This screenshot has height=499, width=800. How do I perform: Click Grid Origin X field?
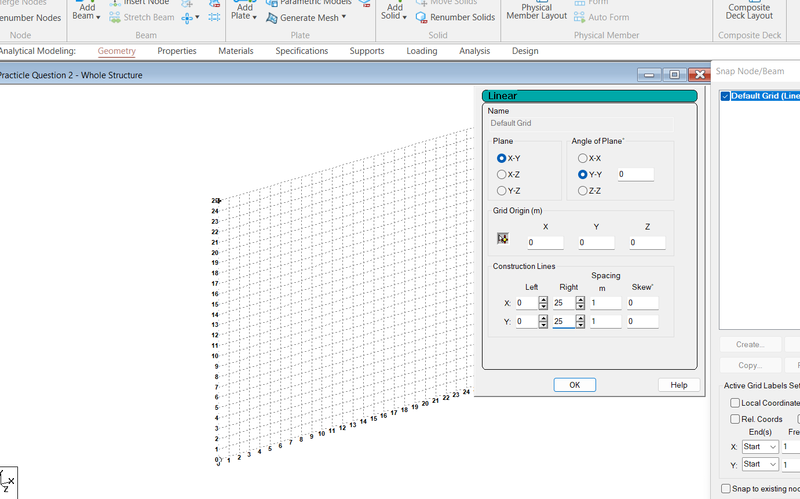pos(545,243)
